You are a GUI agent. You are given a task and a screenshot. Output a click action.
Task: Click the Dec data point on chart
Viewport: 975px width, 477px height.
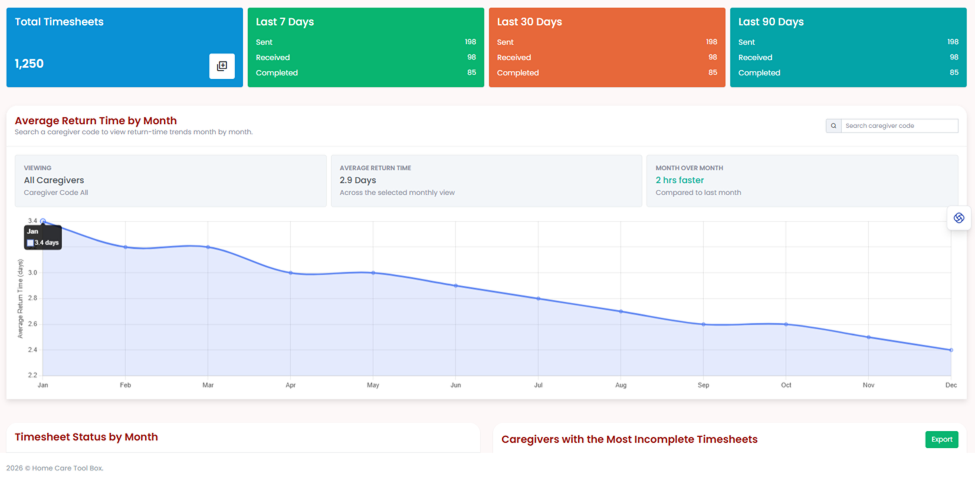951,350
